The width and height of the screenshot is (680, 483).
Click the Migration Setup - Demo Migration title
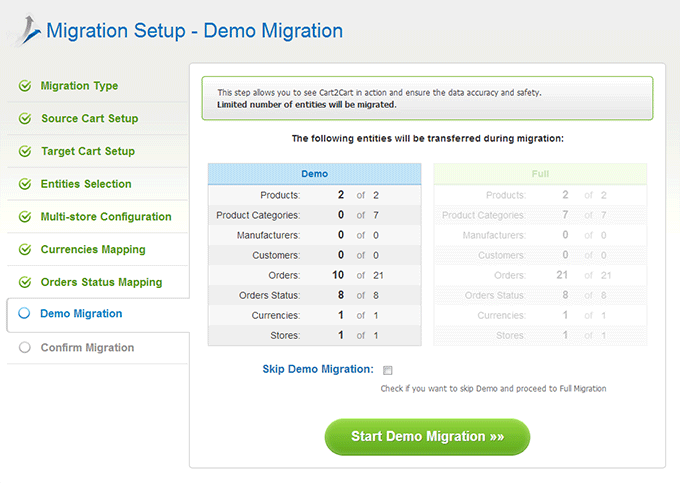click(x=194, y=31)
